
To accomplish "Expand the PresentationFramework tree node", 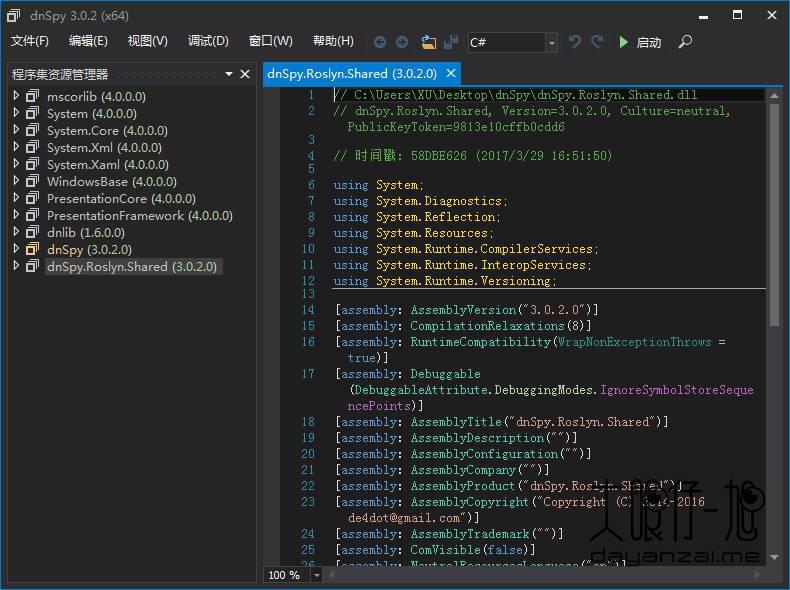I will click(x=16, y=215).
